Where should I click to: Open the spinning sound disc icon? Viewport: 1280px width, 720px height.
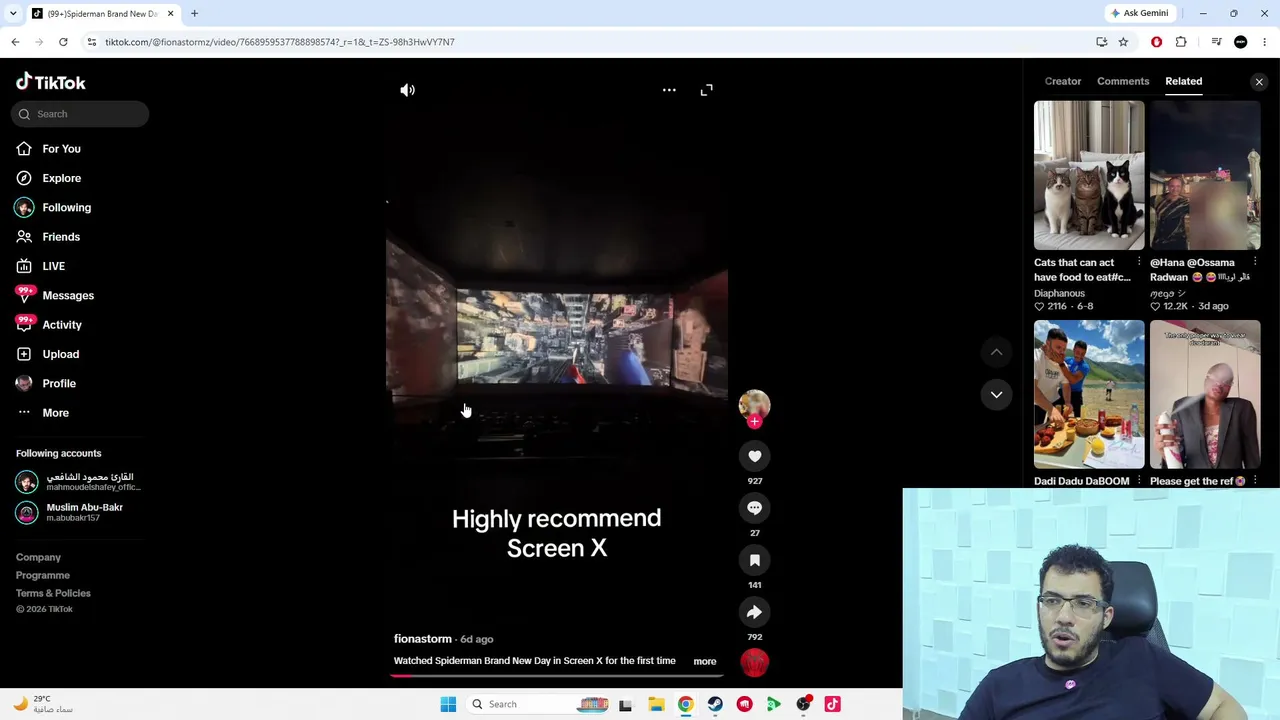(x=755, y=662)
